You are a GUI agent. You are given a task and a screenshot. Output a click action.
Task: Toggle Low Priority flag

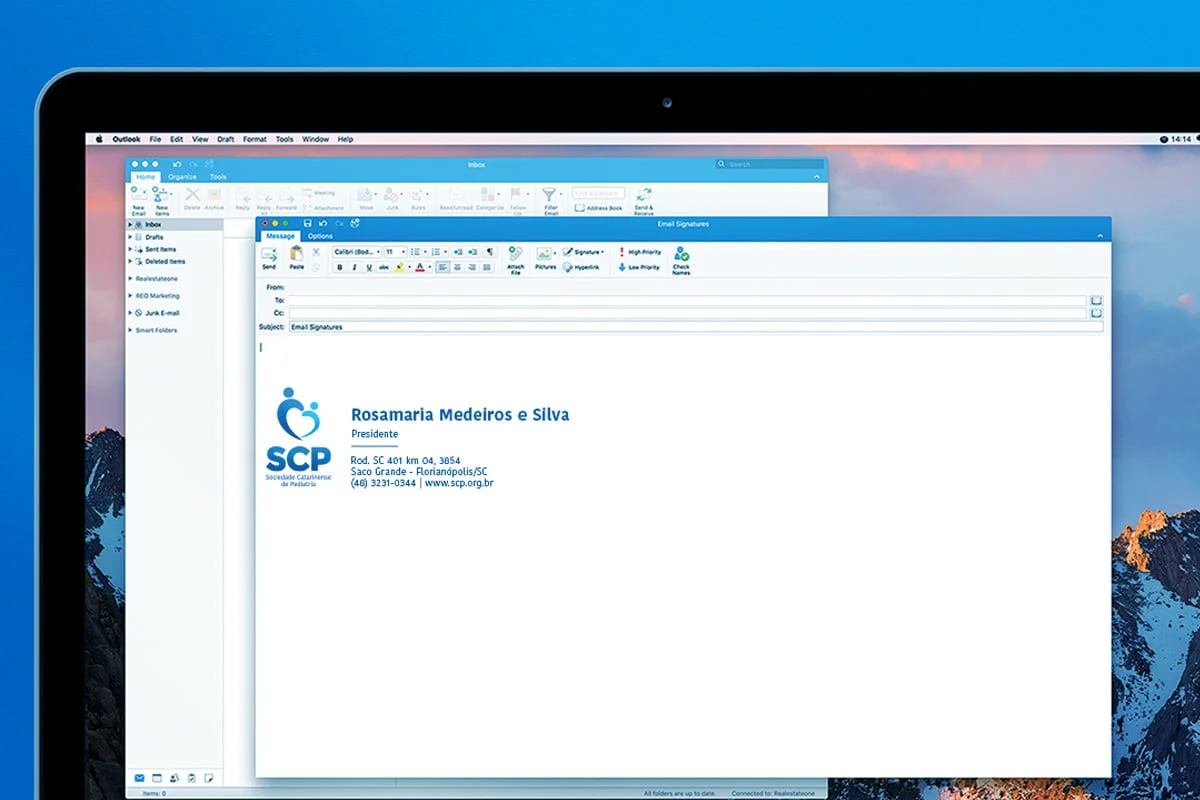[x=639, y=267]
